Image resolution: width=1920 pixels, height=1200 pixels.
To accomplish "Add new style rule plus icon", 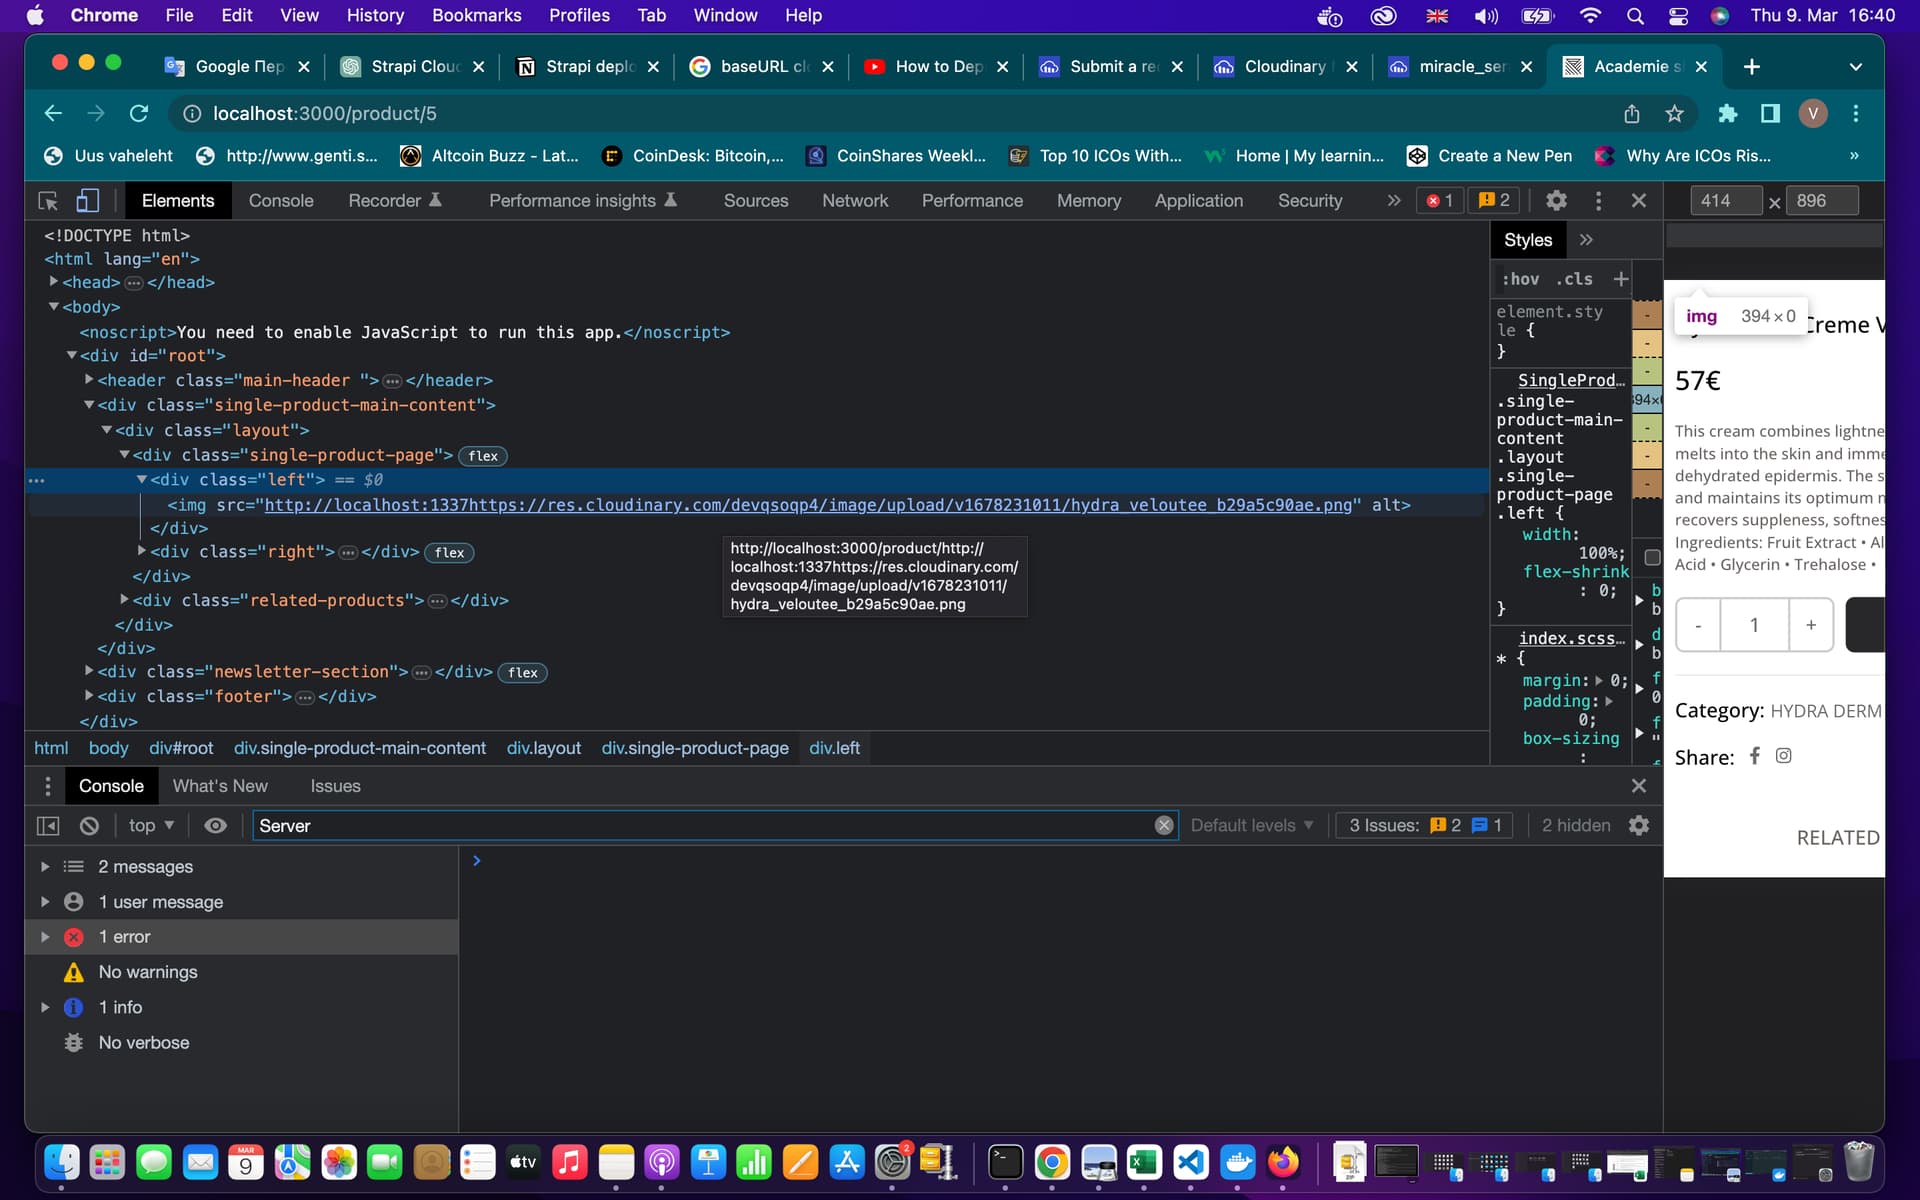I will [x=1621, y=279].
